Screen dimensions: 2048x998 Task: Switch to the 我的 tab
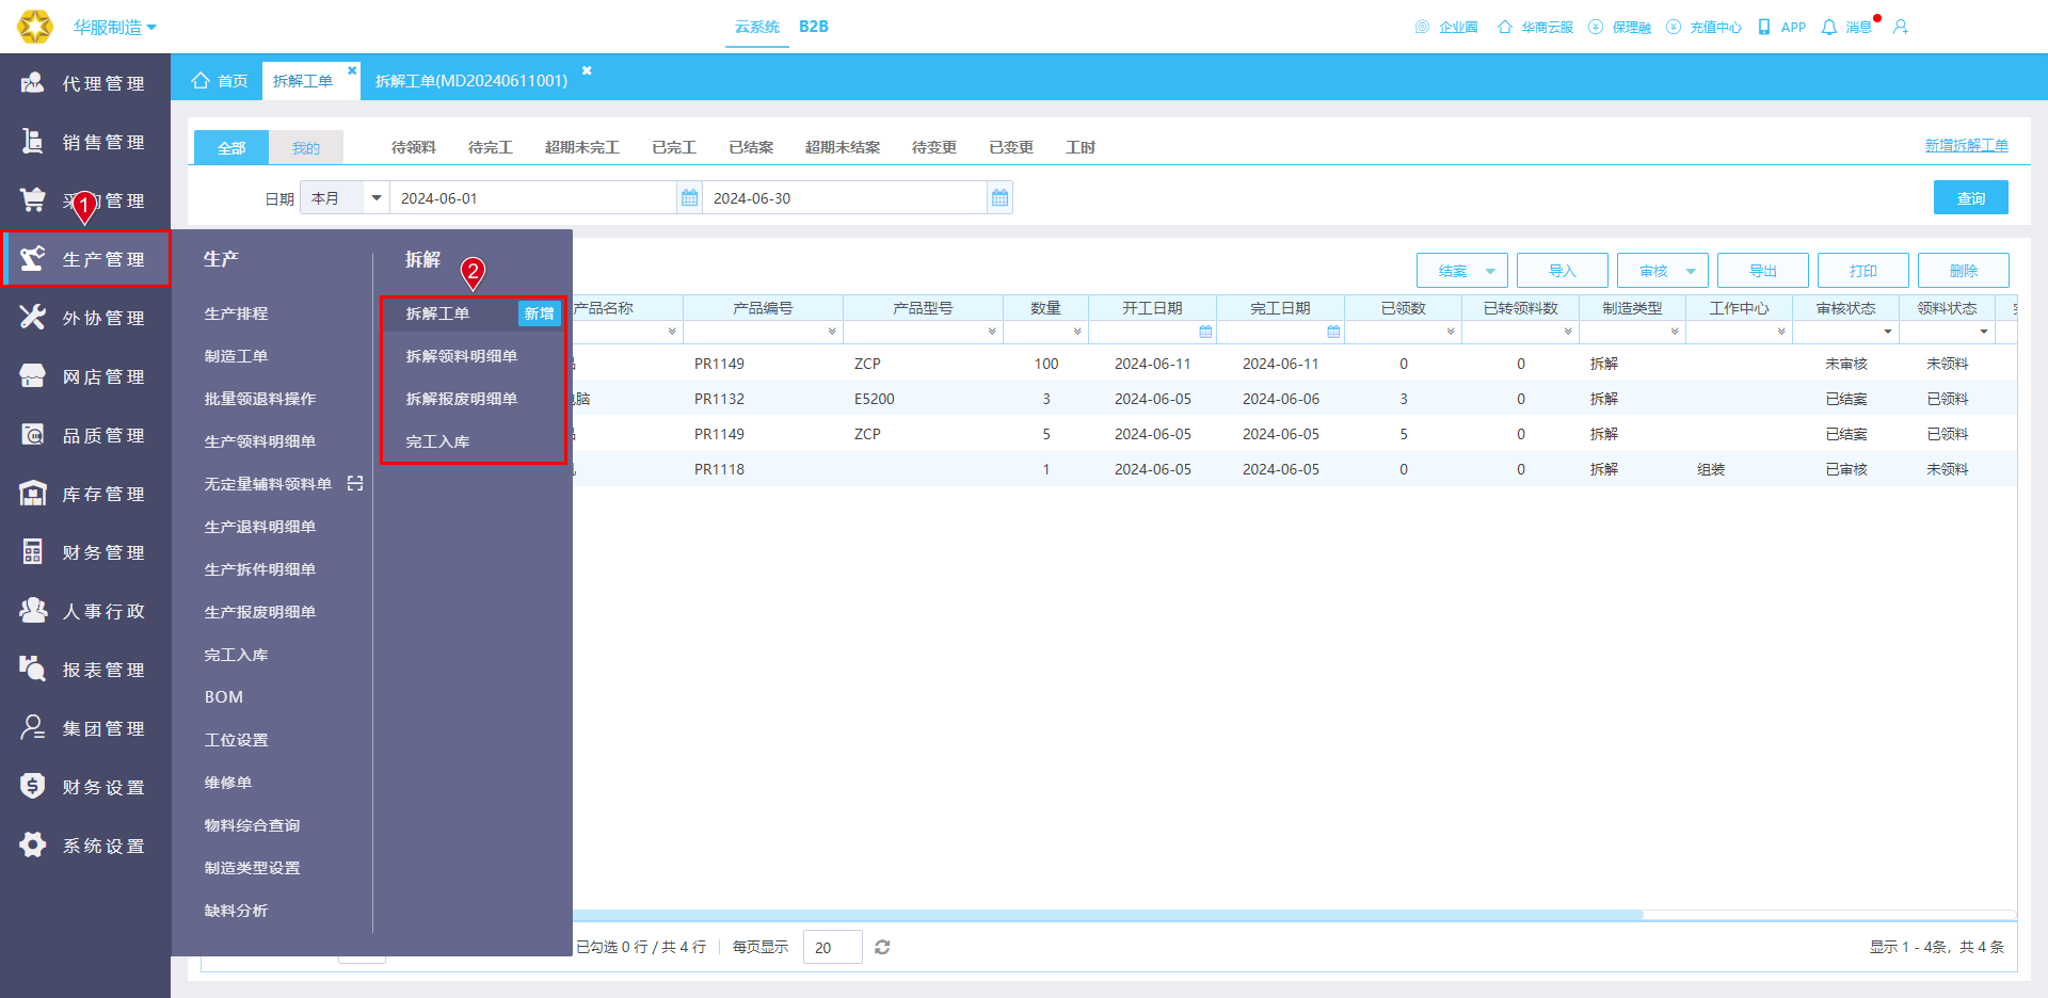(306, 148)
